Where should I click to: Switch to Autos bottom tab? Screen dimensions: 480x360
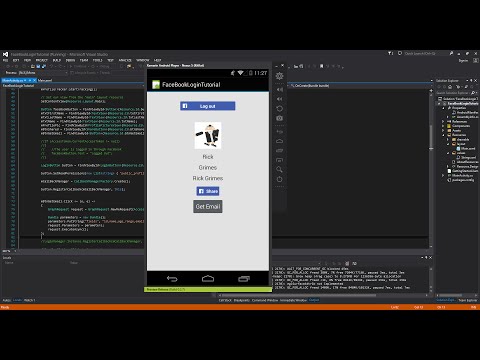pyautogui.click(x=6, y=300)
